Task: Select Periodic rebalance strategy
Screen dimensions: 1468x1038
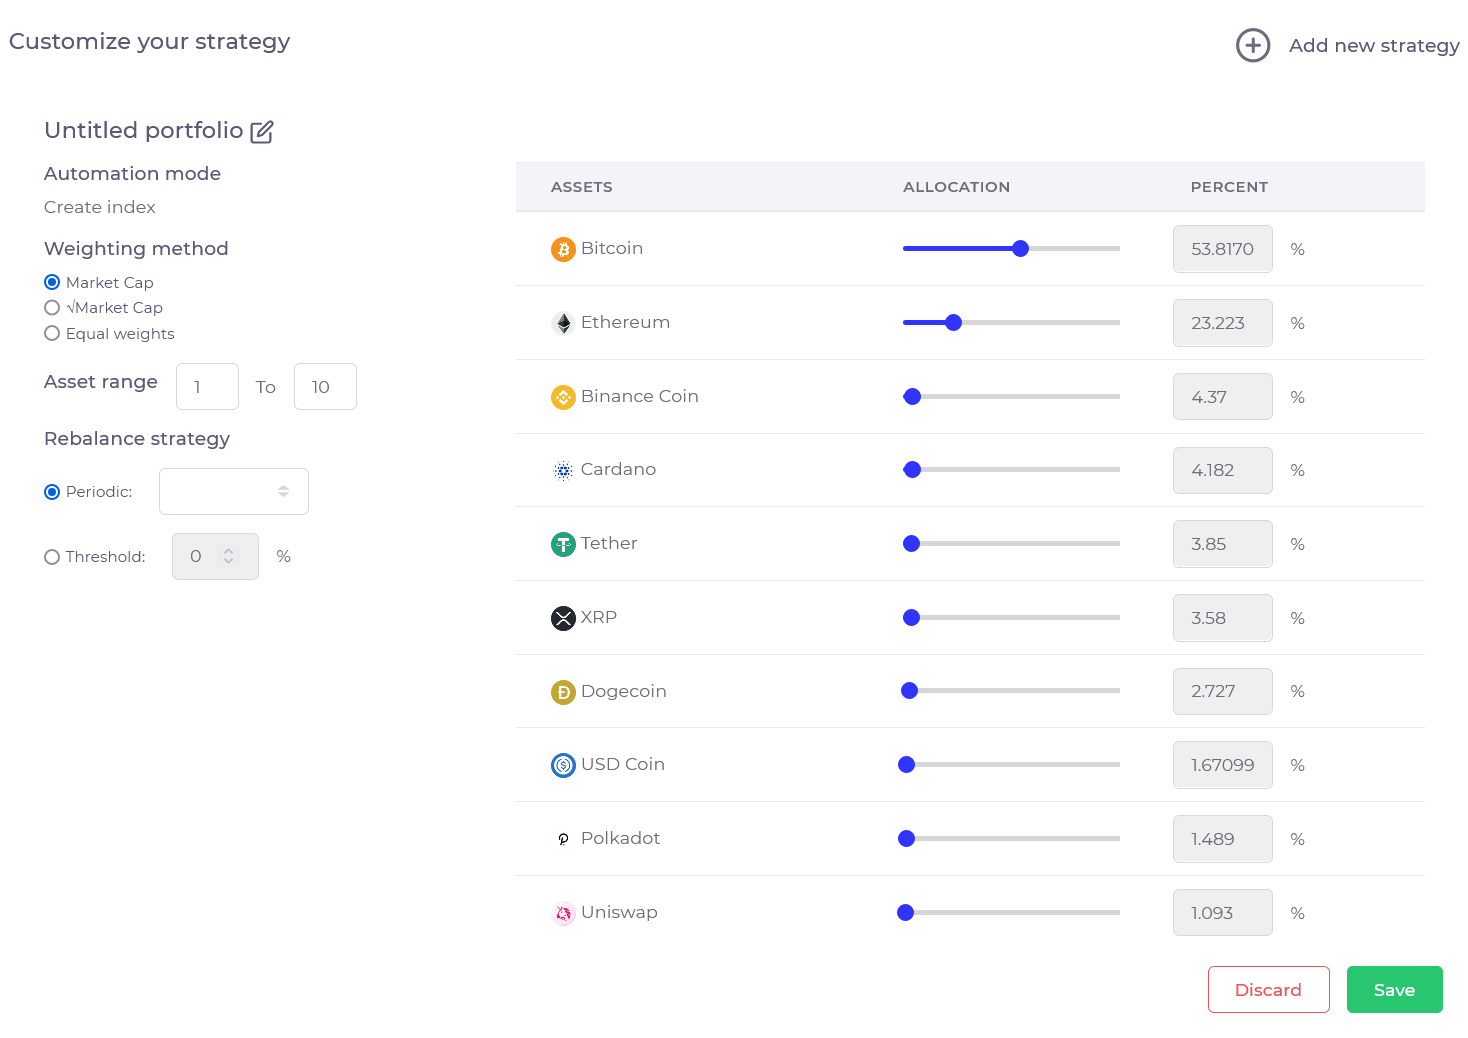Action: [x=52, y=492]
